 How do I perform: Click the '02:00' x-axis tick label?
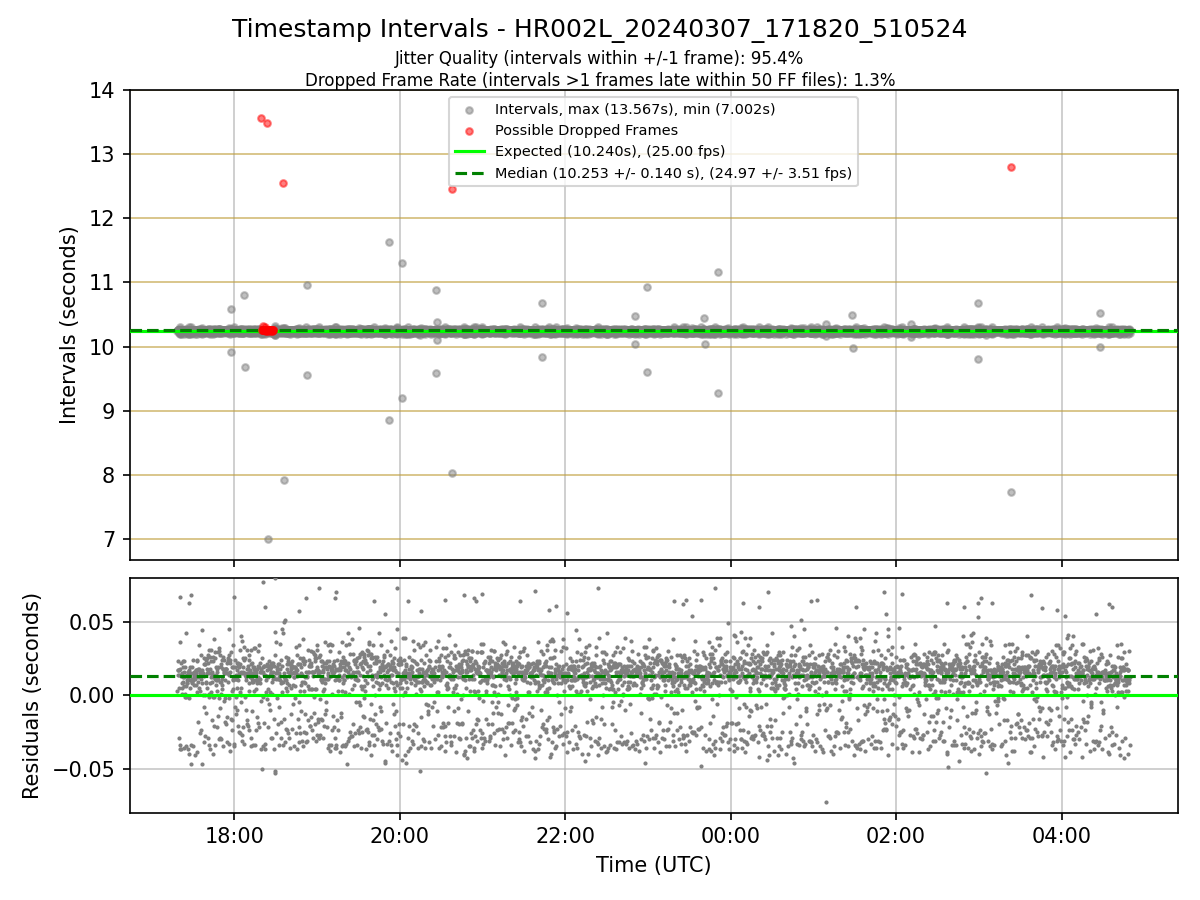896,834
